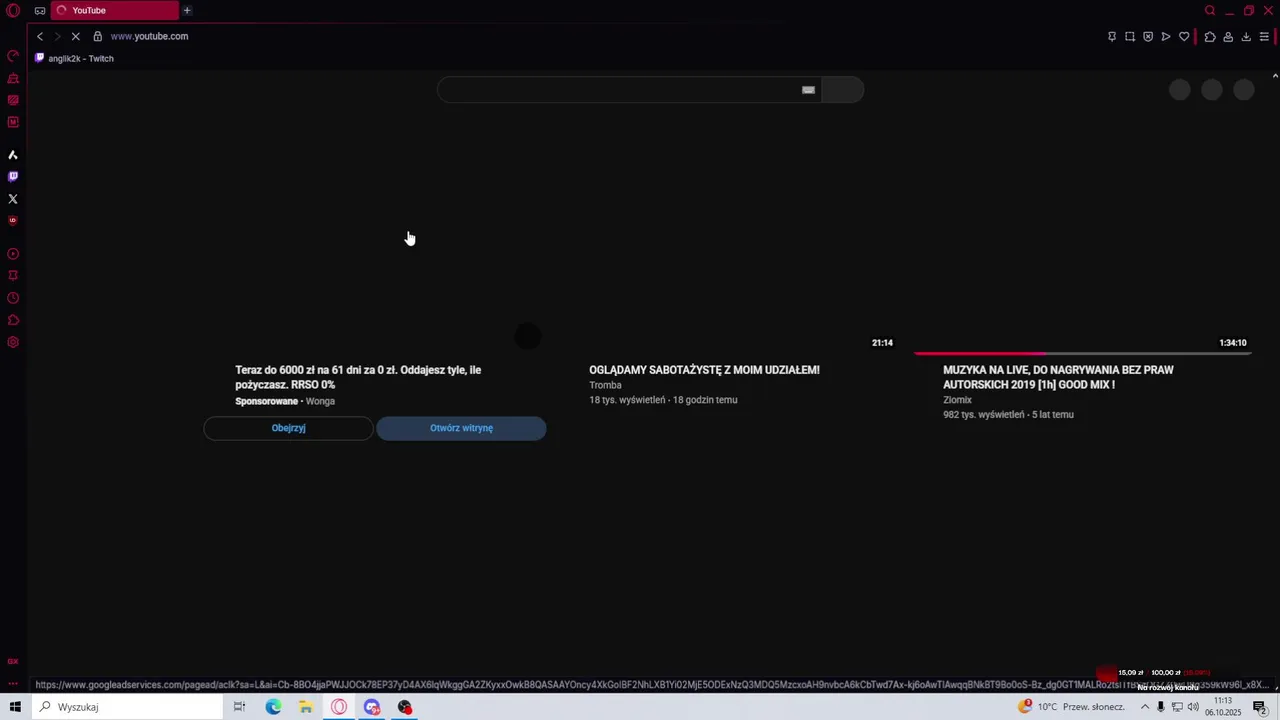The width and height of the screenshot is (1280, 720).
Task: Stop loading the page
Action: [75, 36]
